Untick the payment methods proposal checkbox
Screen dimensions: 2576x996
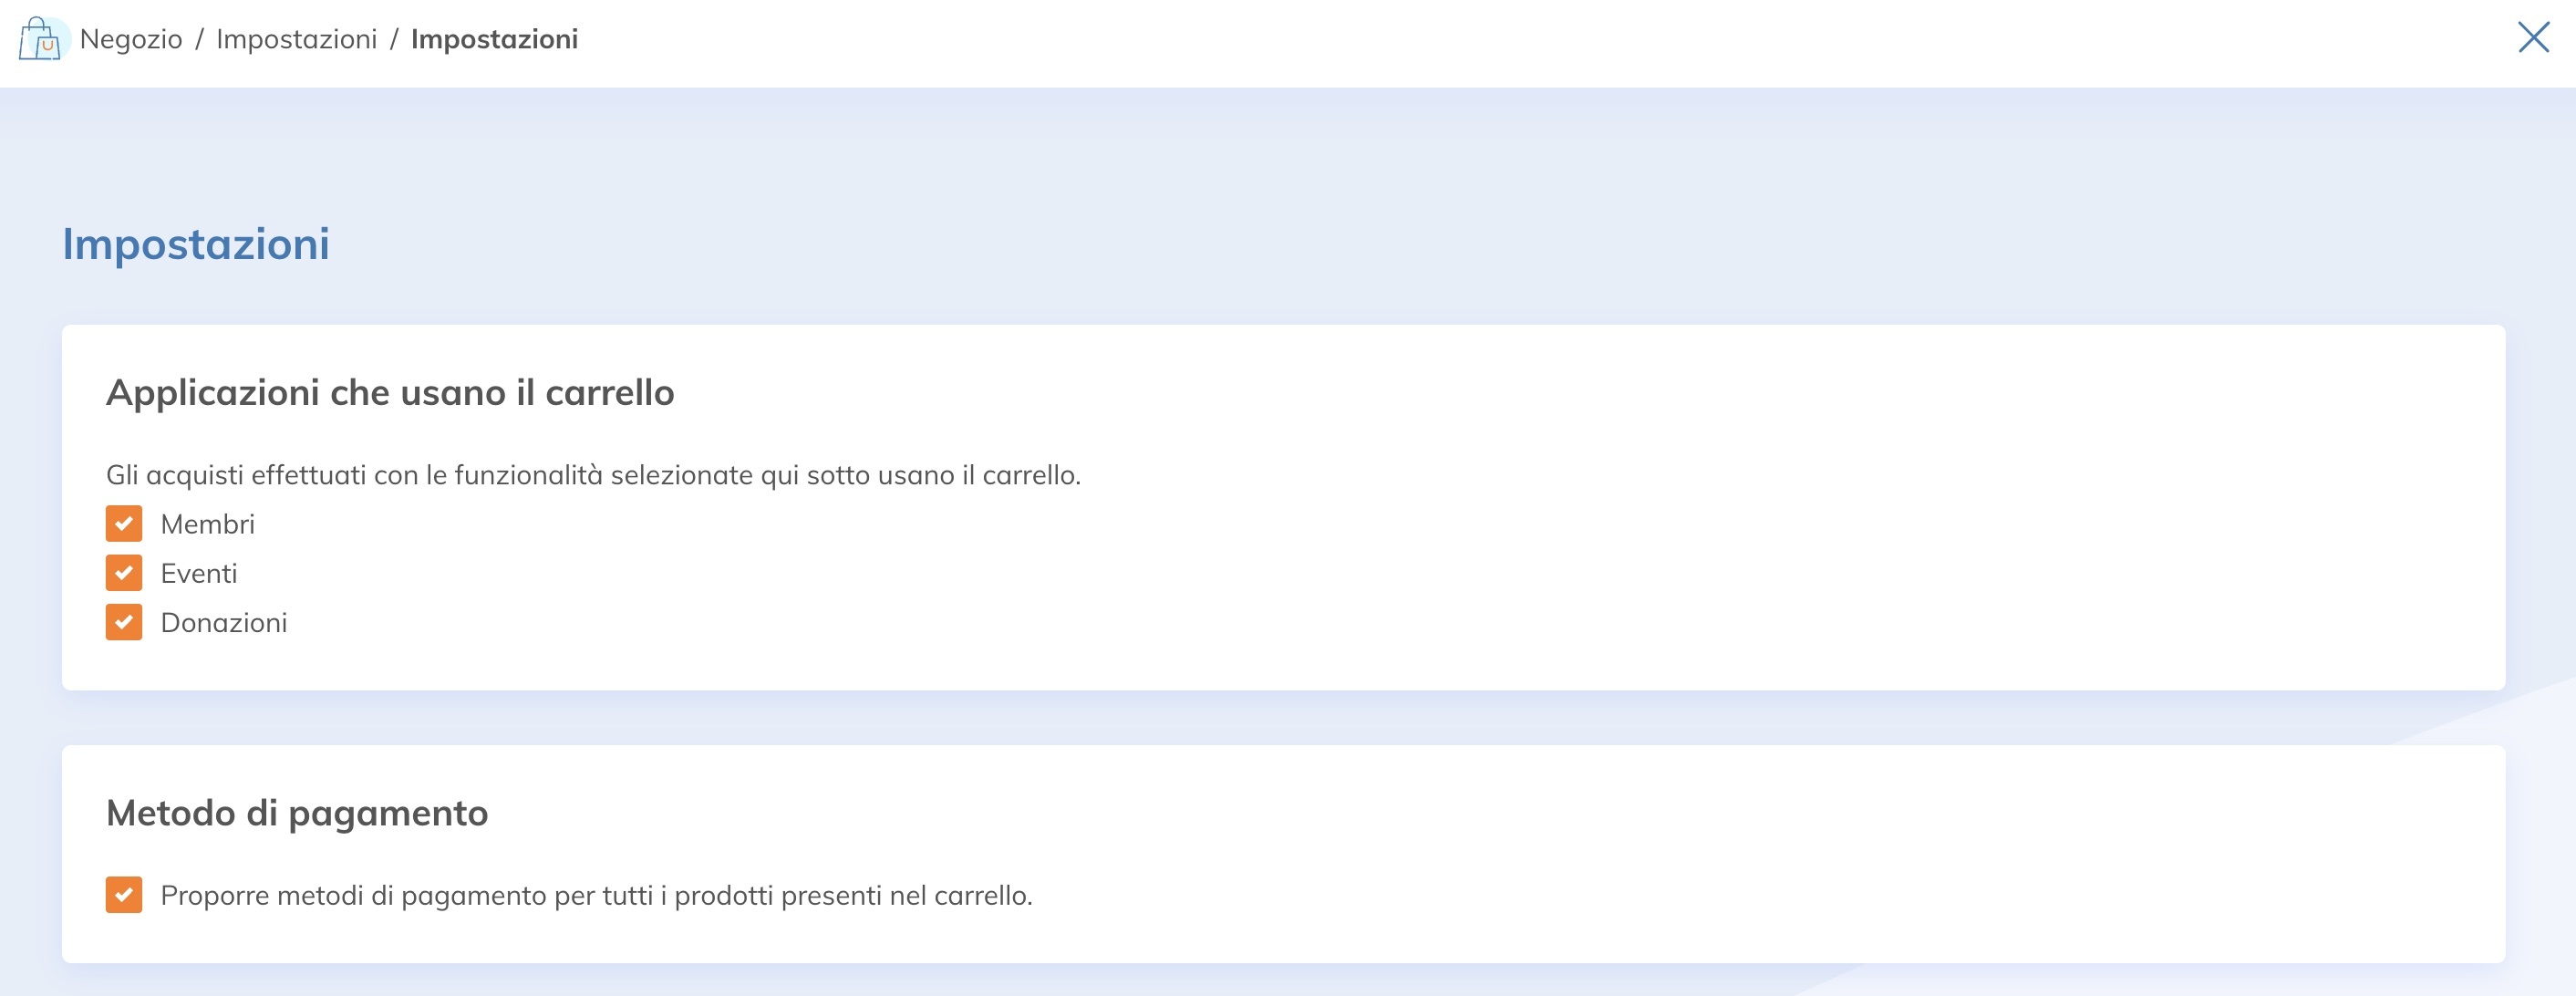[124, 895]
